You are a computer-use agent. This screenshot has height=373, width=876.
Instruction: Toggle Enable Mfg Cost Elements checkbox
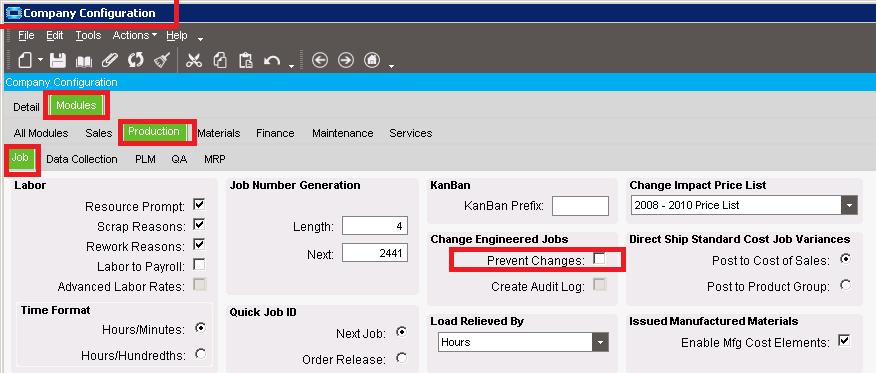pos(844,340)
